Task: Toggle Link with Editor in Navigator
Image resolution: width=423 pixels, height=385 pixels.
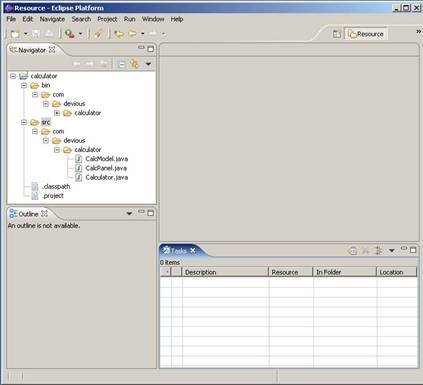Action: click(x=135, y=63)
